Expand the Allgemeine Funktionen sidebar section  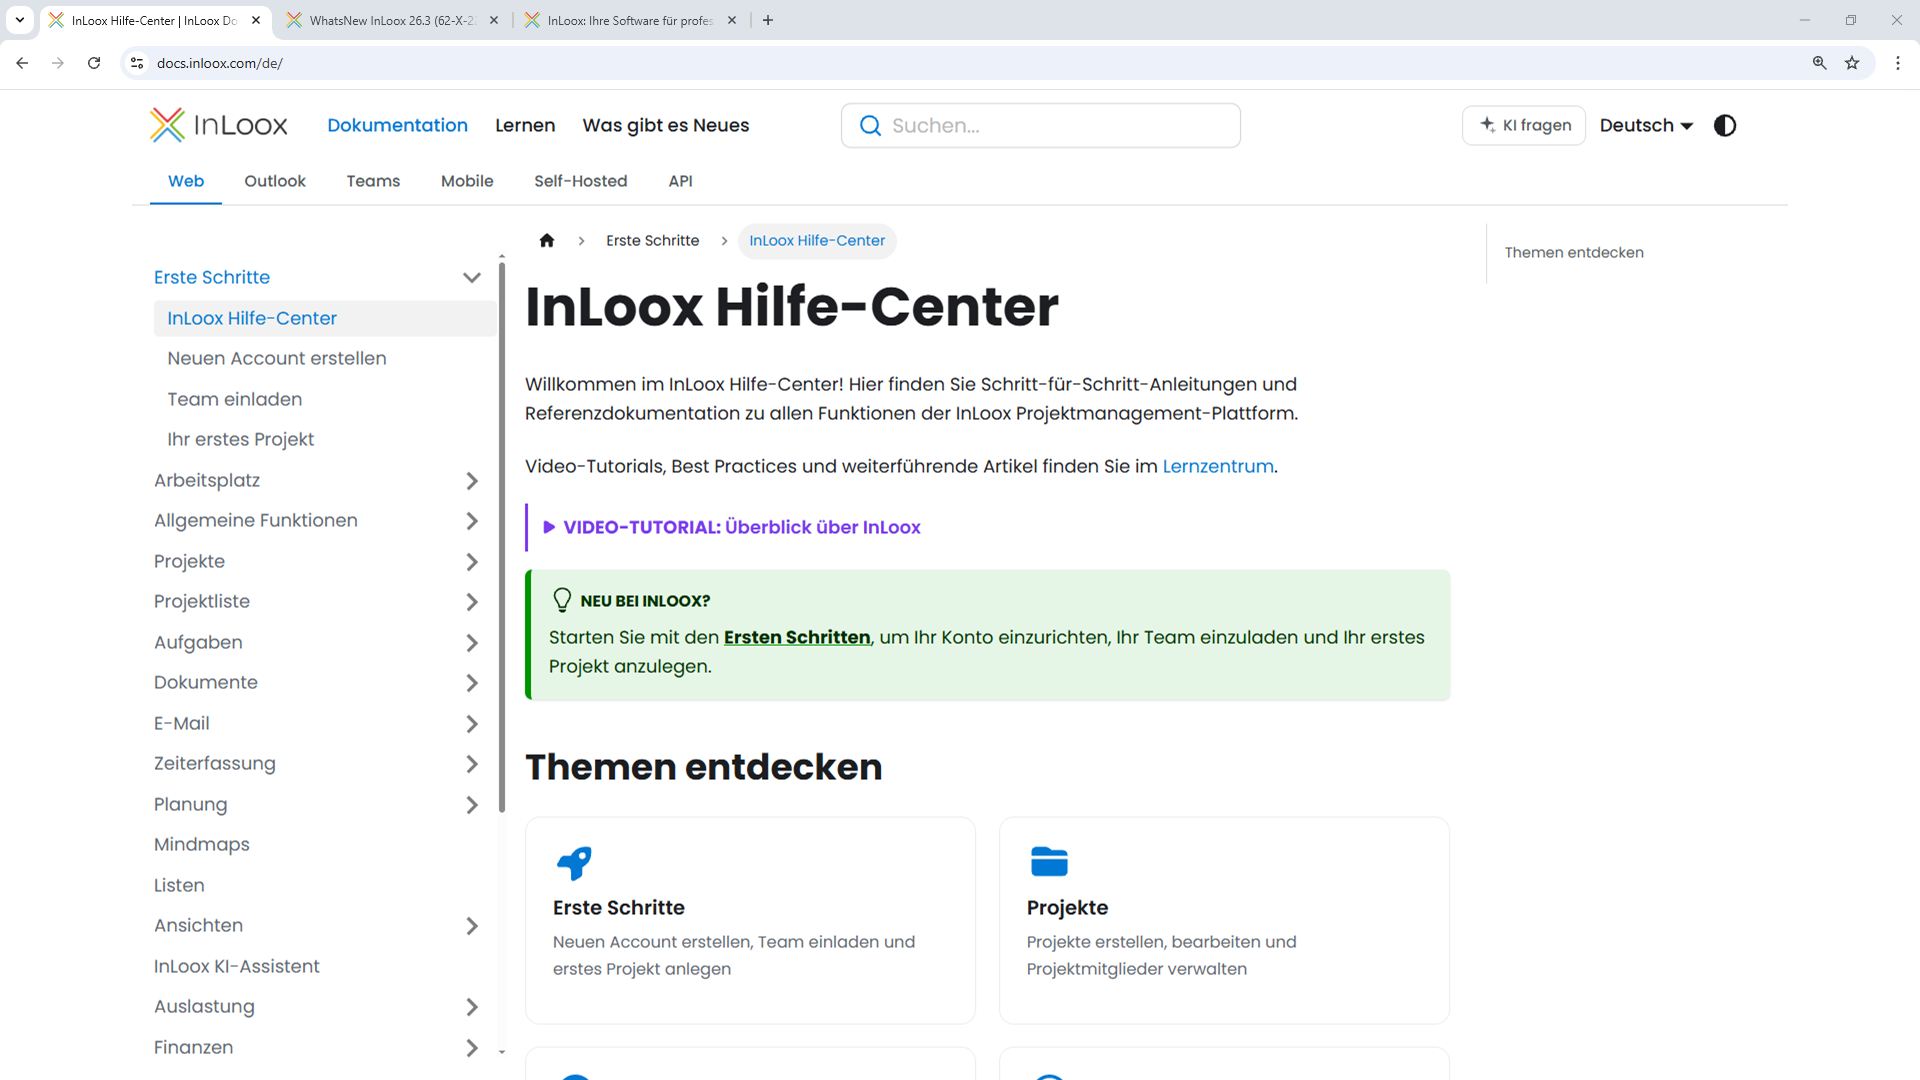472,521
